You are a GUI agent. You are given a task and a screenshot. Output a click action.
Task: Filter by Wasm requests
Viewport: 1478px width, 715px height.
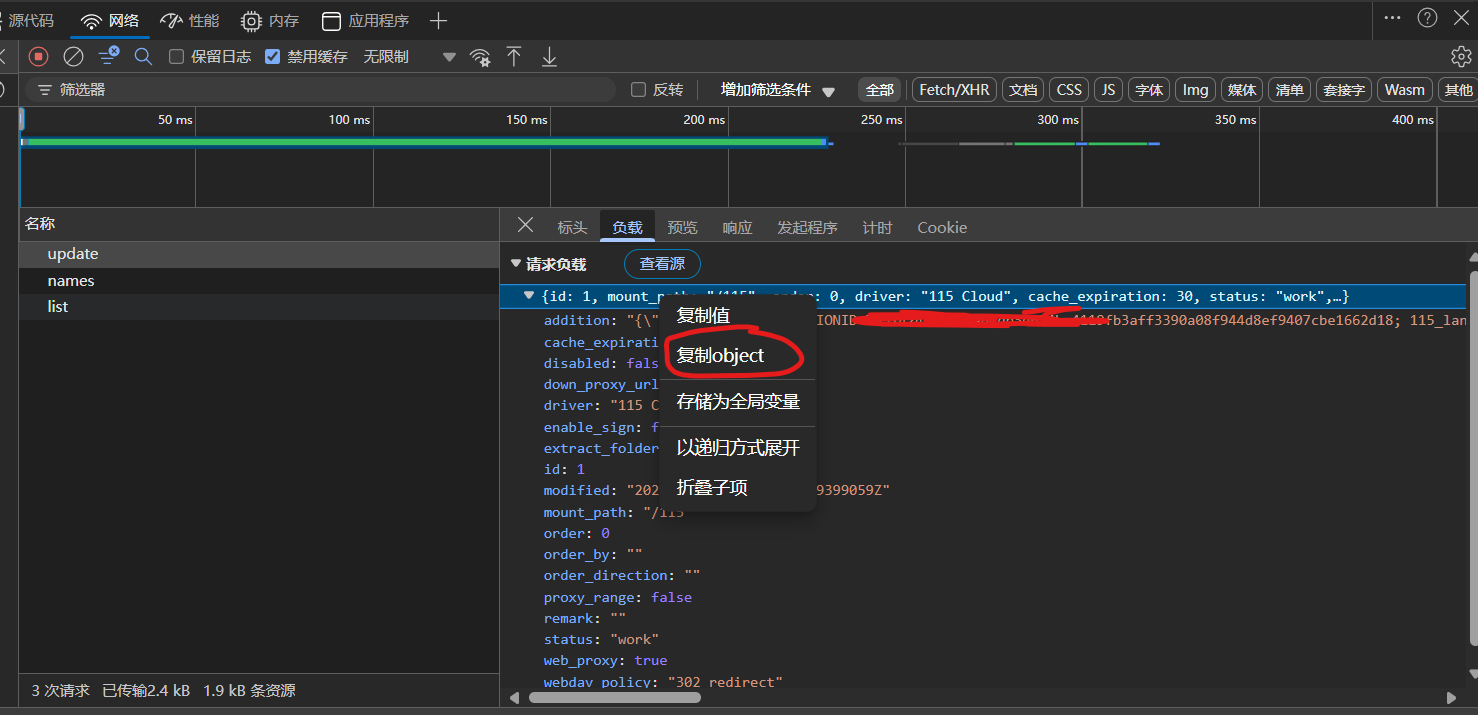(1404, 90)
